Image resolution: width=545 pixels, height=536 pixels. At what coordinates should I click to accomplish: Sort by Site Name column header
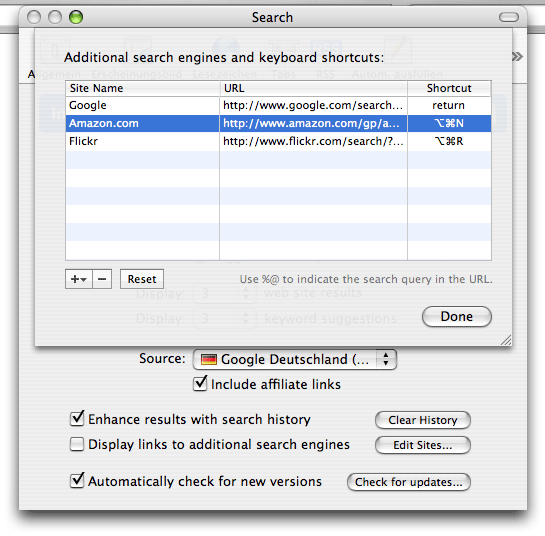pos(143,88)
